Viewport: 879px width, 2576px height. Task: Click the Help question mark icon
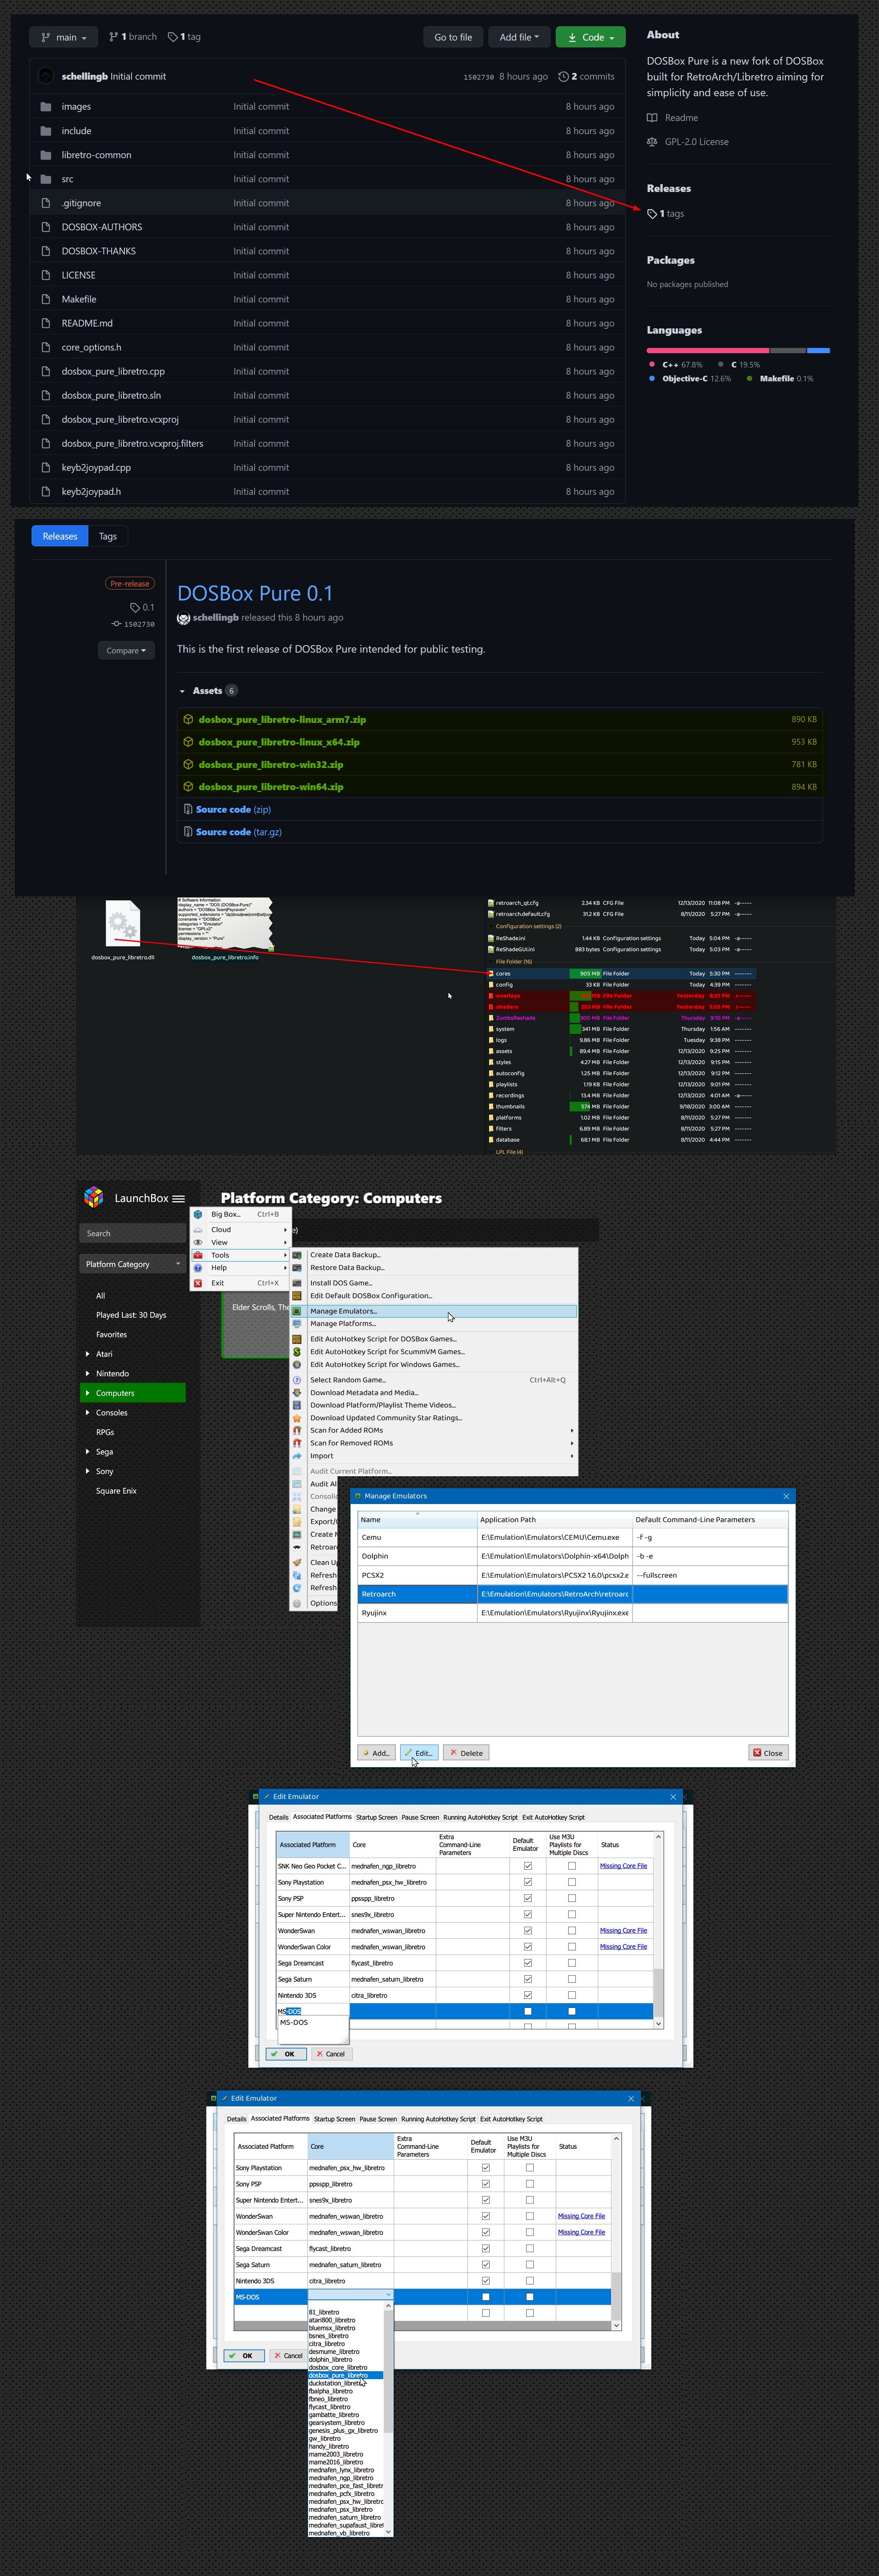pos(198,1268)
